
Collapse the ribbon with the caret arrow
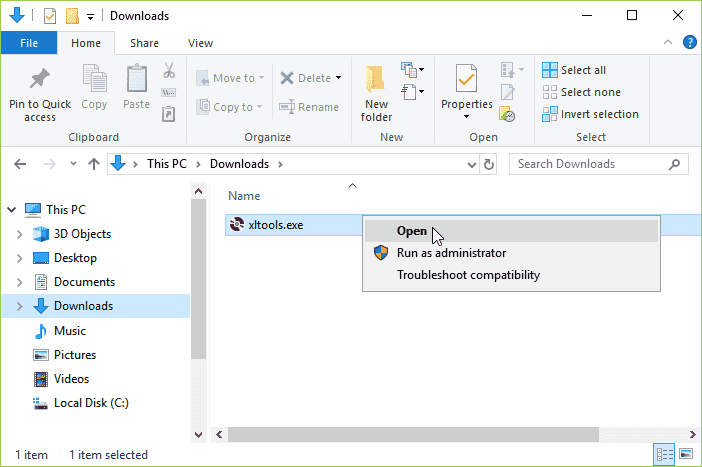tap(668, 43)
